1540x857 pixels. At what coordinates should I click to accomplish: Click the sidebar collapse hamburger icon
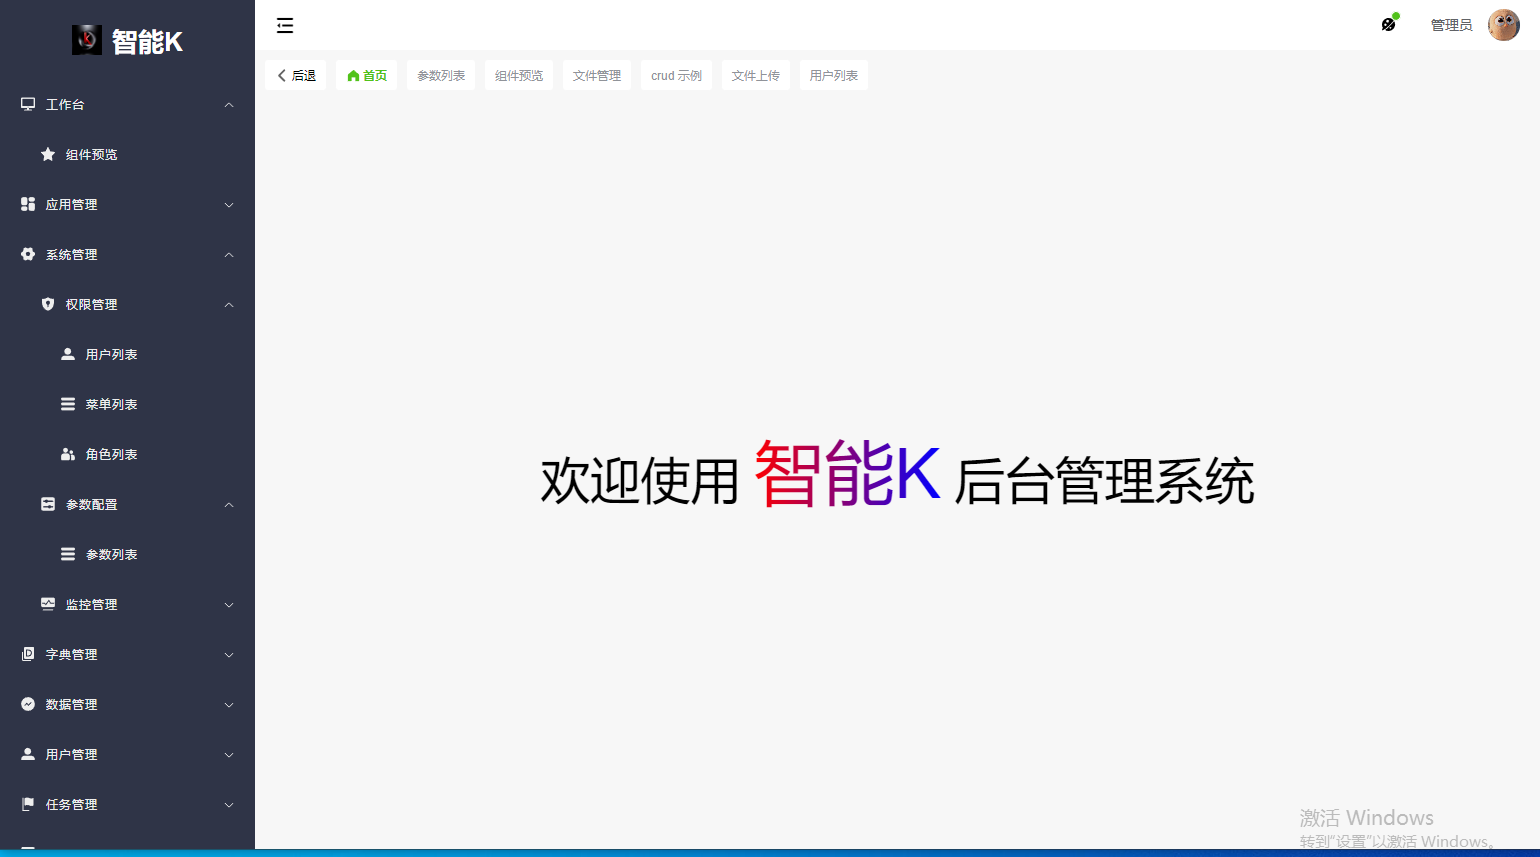pyautogui.click(x=285, y=25)
